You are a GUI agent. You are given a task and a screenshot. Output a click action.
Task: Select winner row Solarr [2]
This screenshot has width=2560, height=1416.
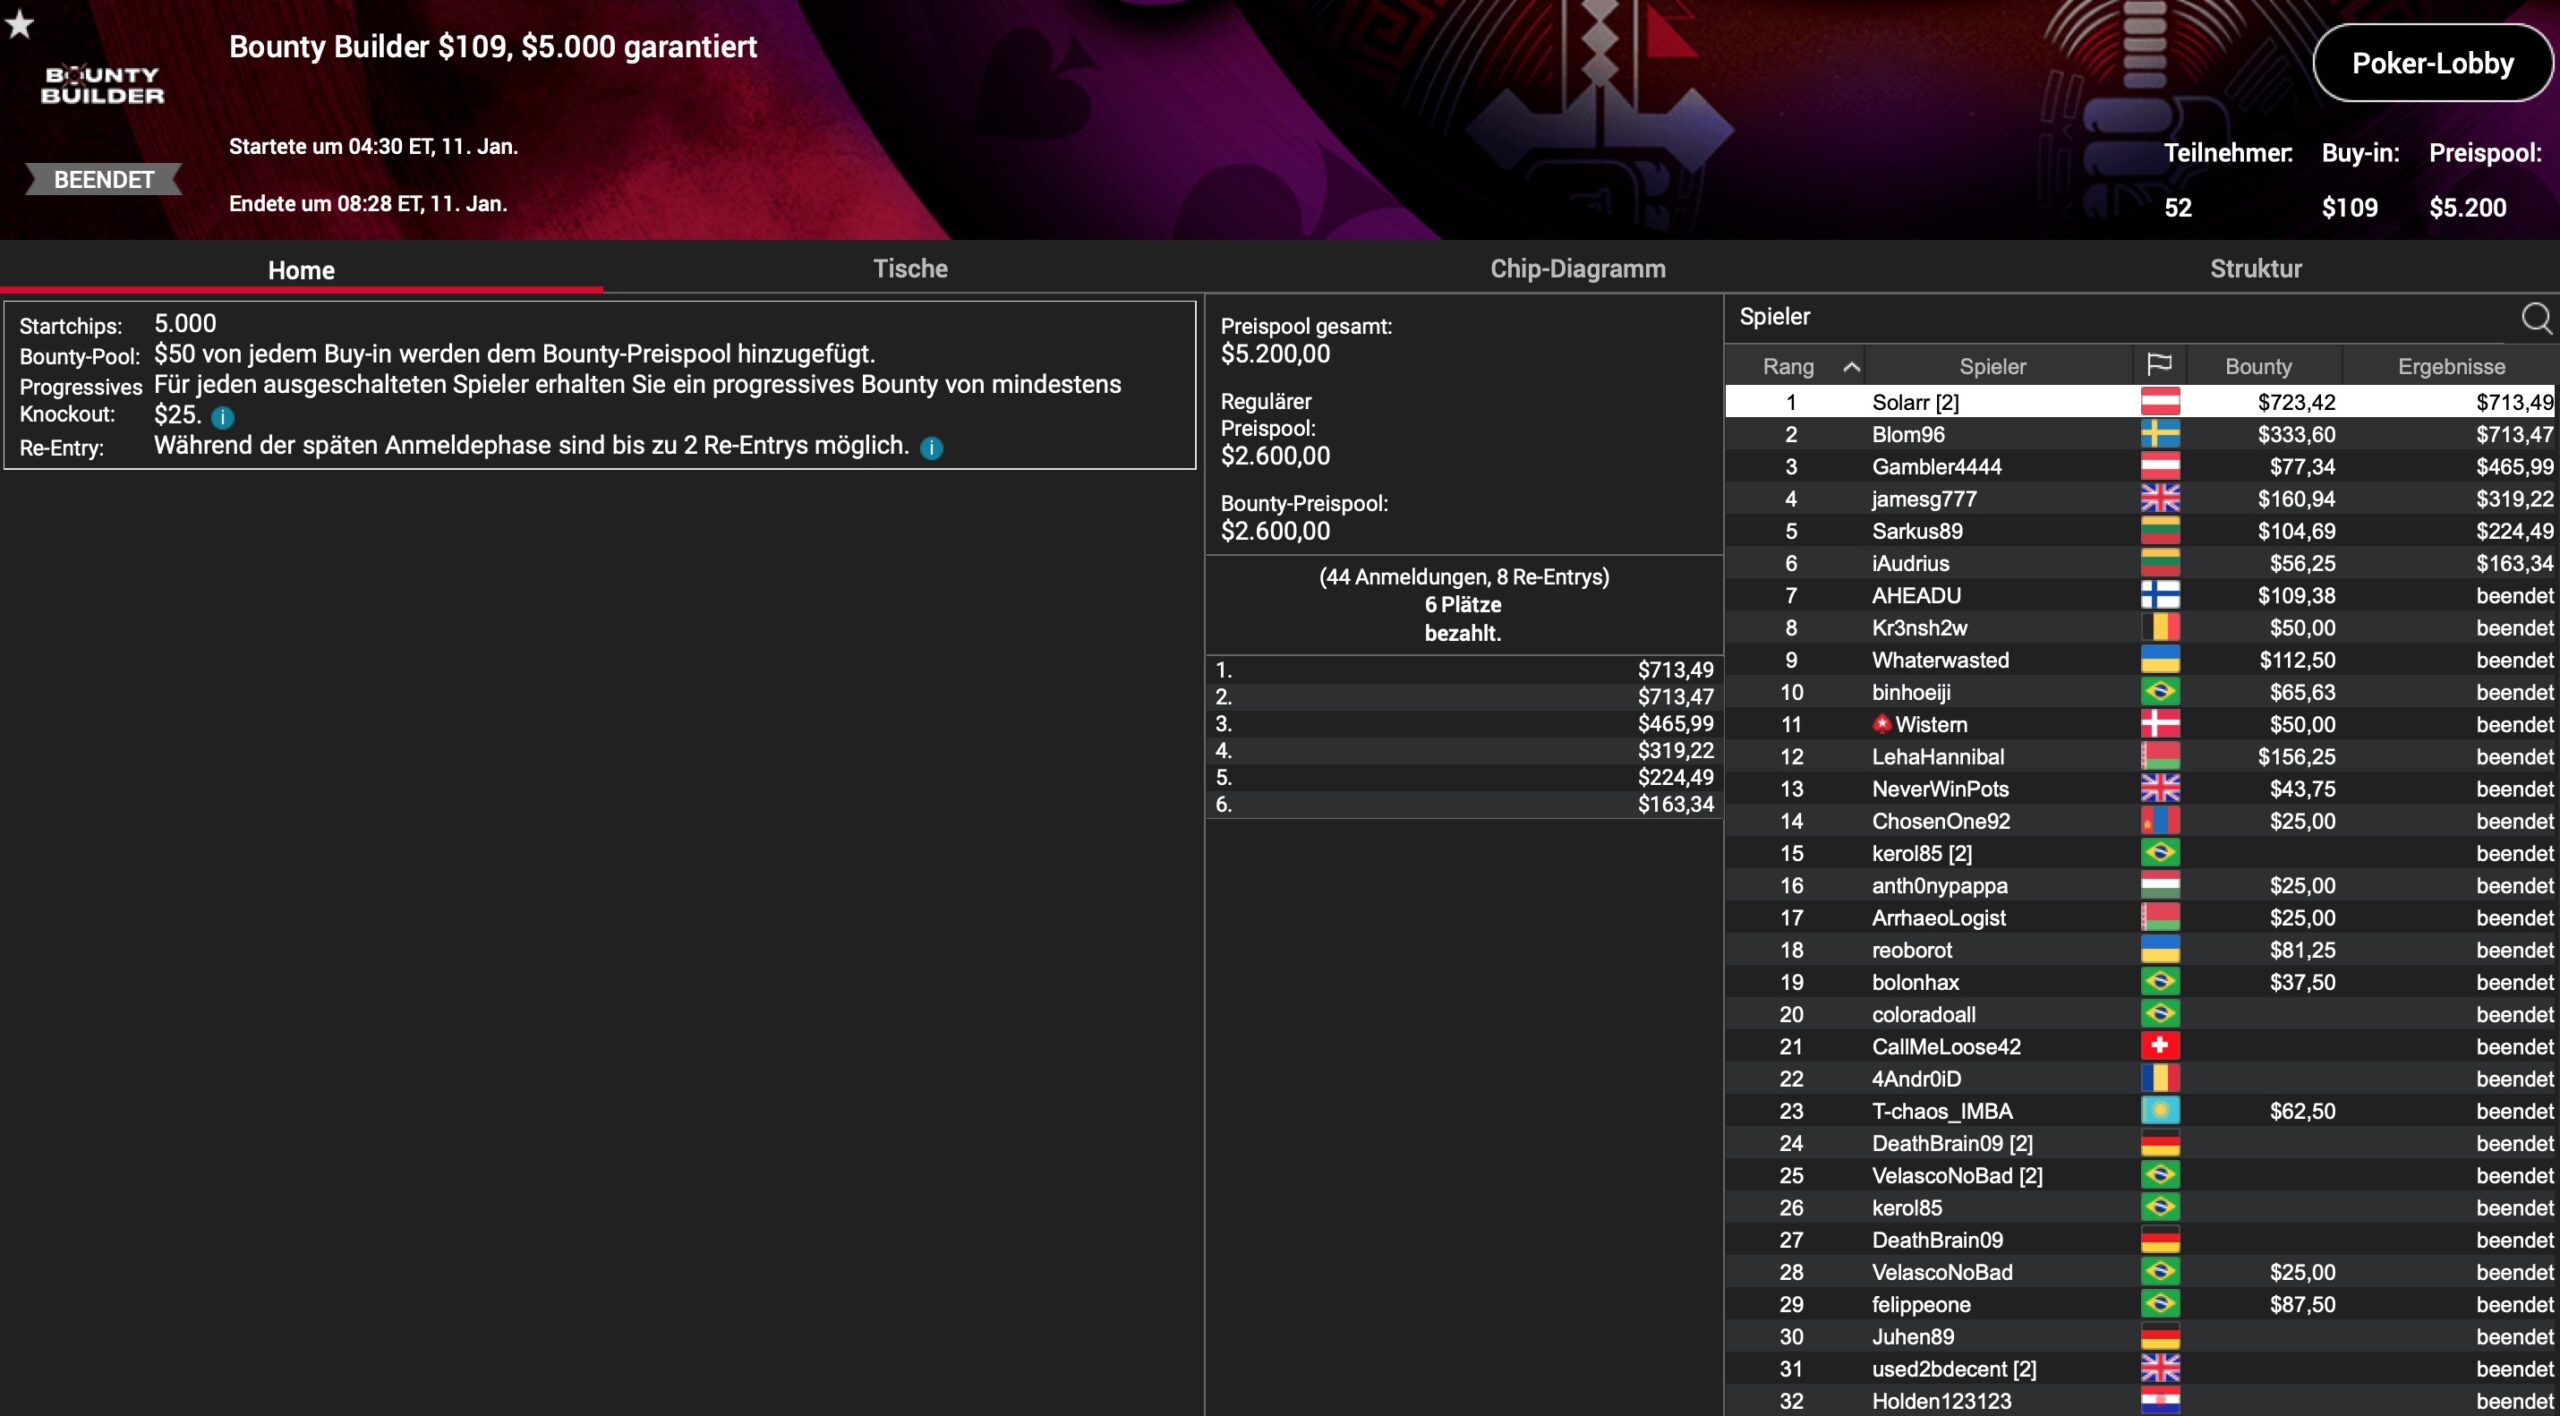point(1915,402)
